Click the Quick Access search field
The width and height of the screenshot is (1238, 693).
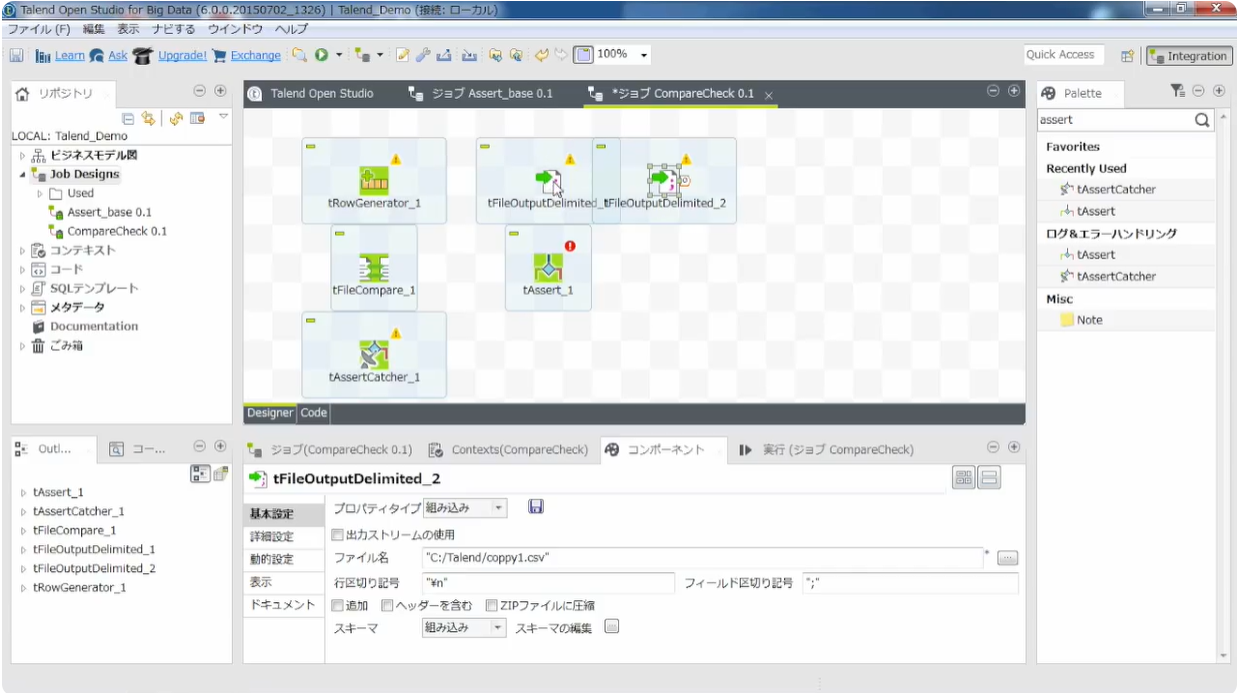click(x=1063, y=55)
